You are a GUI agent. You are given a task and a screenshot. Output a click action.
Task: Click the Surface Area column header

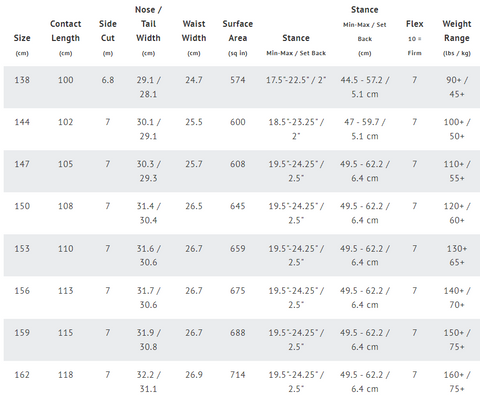click(238, 38)
